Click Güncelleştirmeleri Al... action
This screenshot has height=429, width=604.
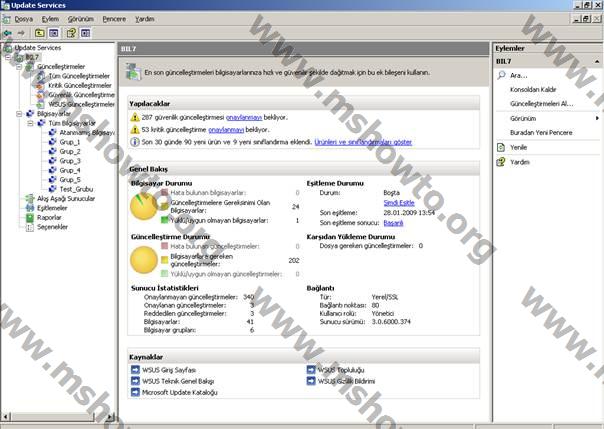(542, 104)
